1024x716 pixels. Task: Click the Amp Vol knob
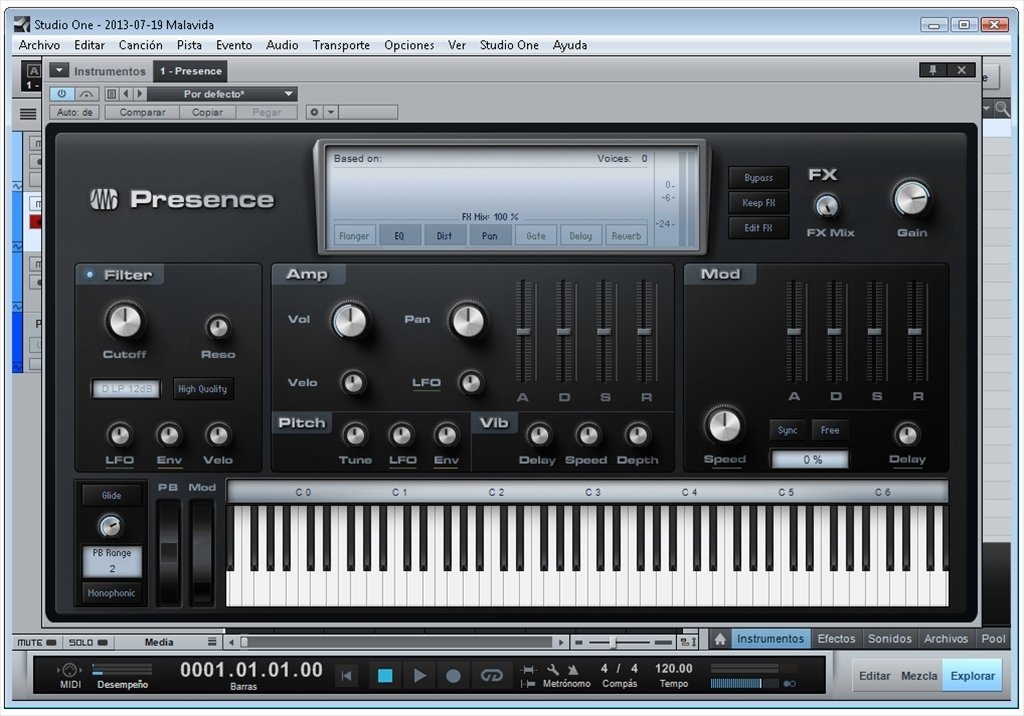click(350, 321)
